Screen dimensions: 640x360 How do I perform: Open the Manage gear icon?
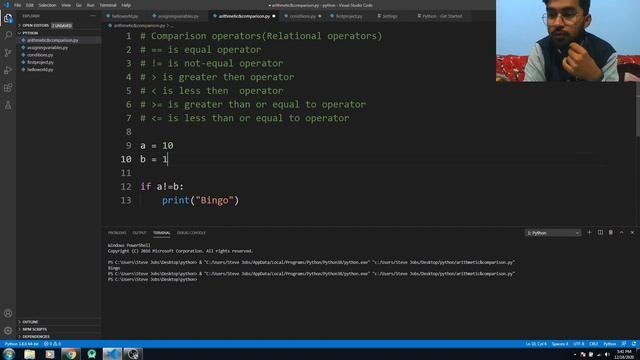[x=8, y=331]
